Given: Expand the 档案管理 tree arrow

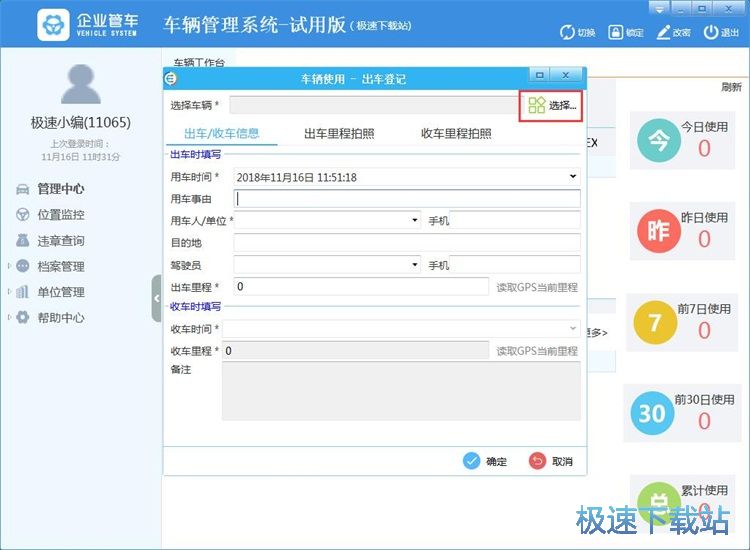Looking at the screenshot, I should pos(9,265).
